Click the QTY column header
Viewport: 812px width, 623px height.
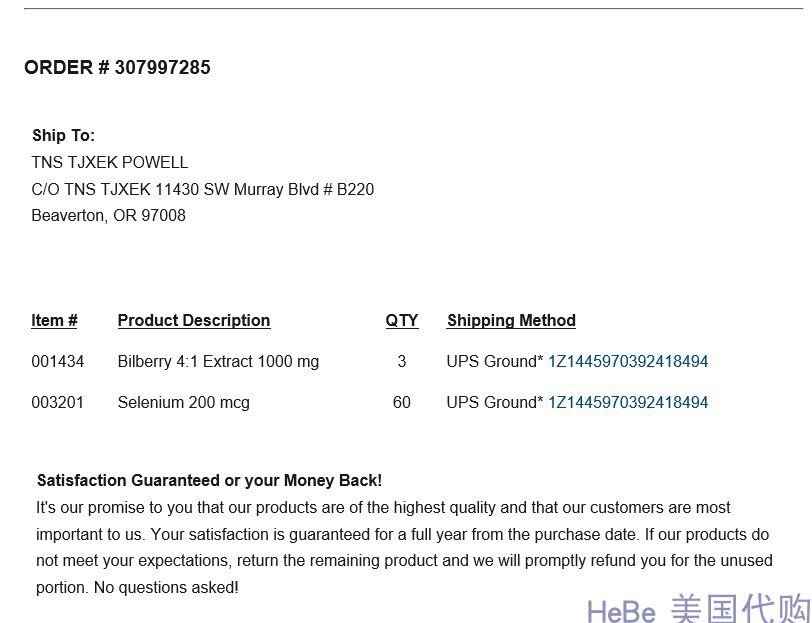[402, 320]
